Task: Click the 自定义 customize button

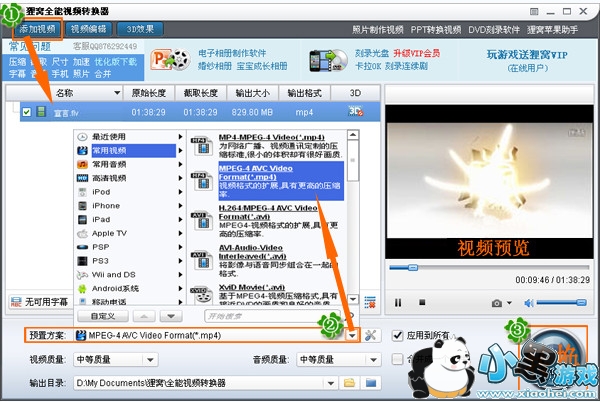Action: click(x=103, y=316)
